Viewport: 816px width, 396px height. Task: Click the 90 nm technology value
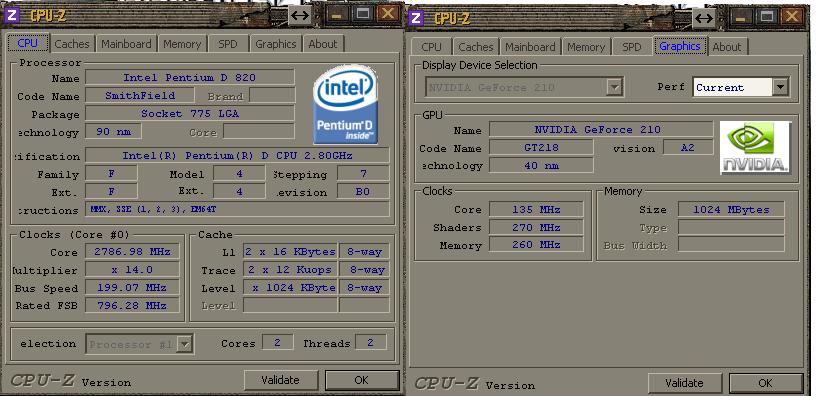114,132
